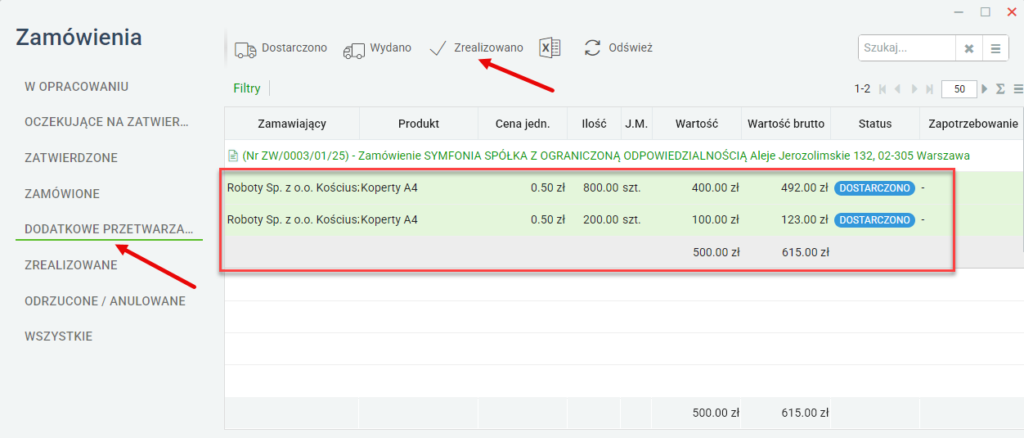
Task: Open the grid column options menu icon
Action: 1017,89
